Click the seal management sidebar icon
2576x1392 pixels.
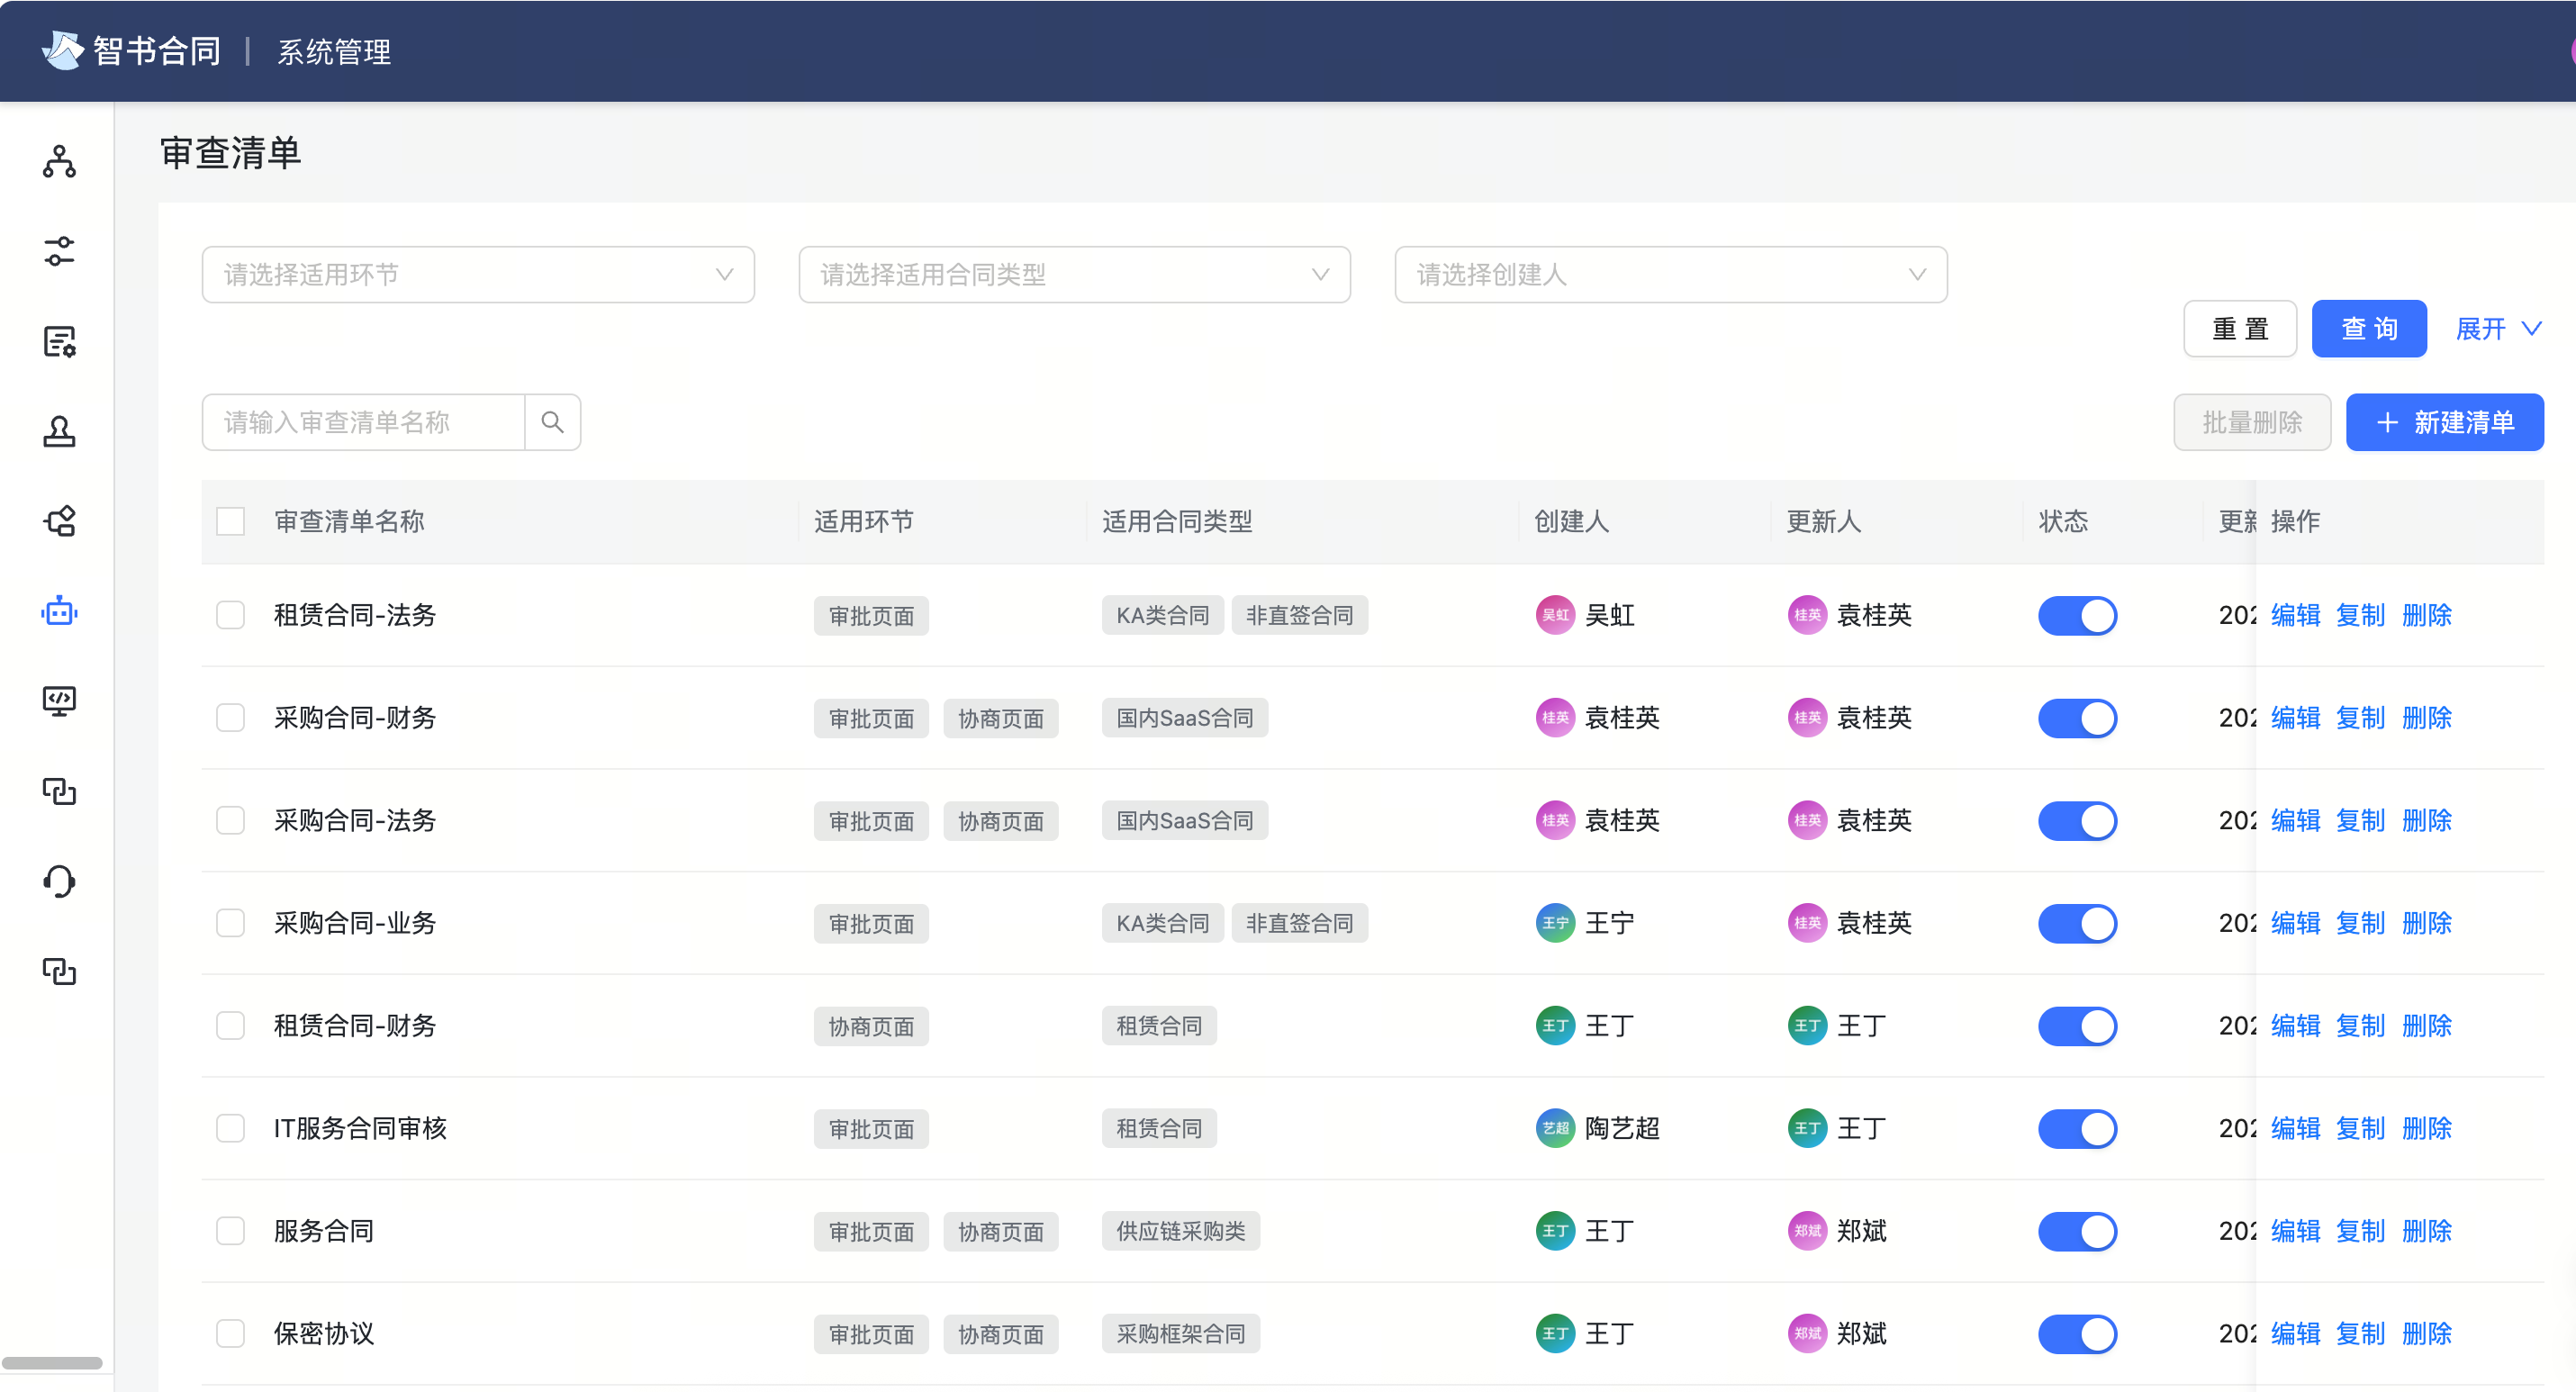[x=59, y=431]
